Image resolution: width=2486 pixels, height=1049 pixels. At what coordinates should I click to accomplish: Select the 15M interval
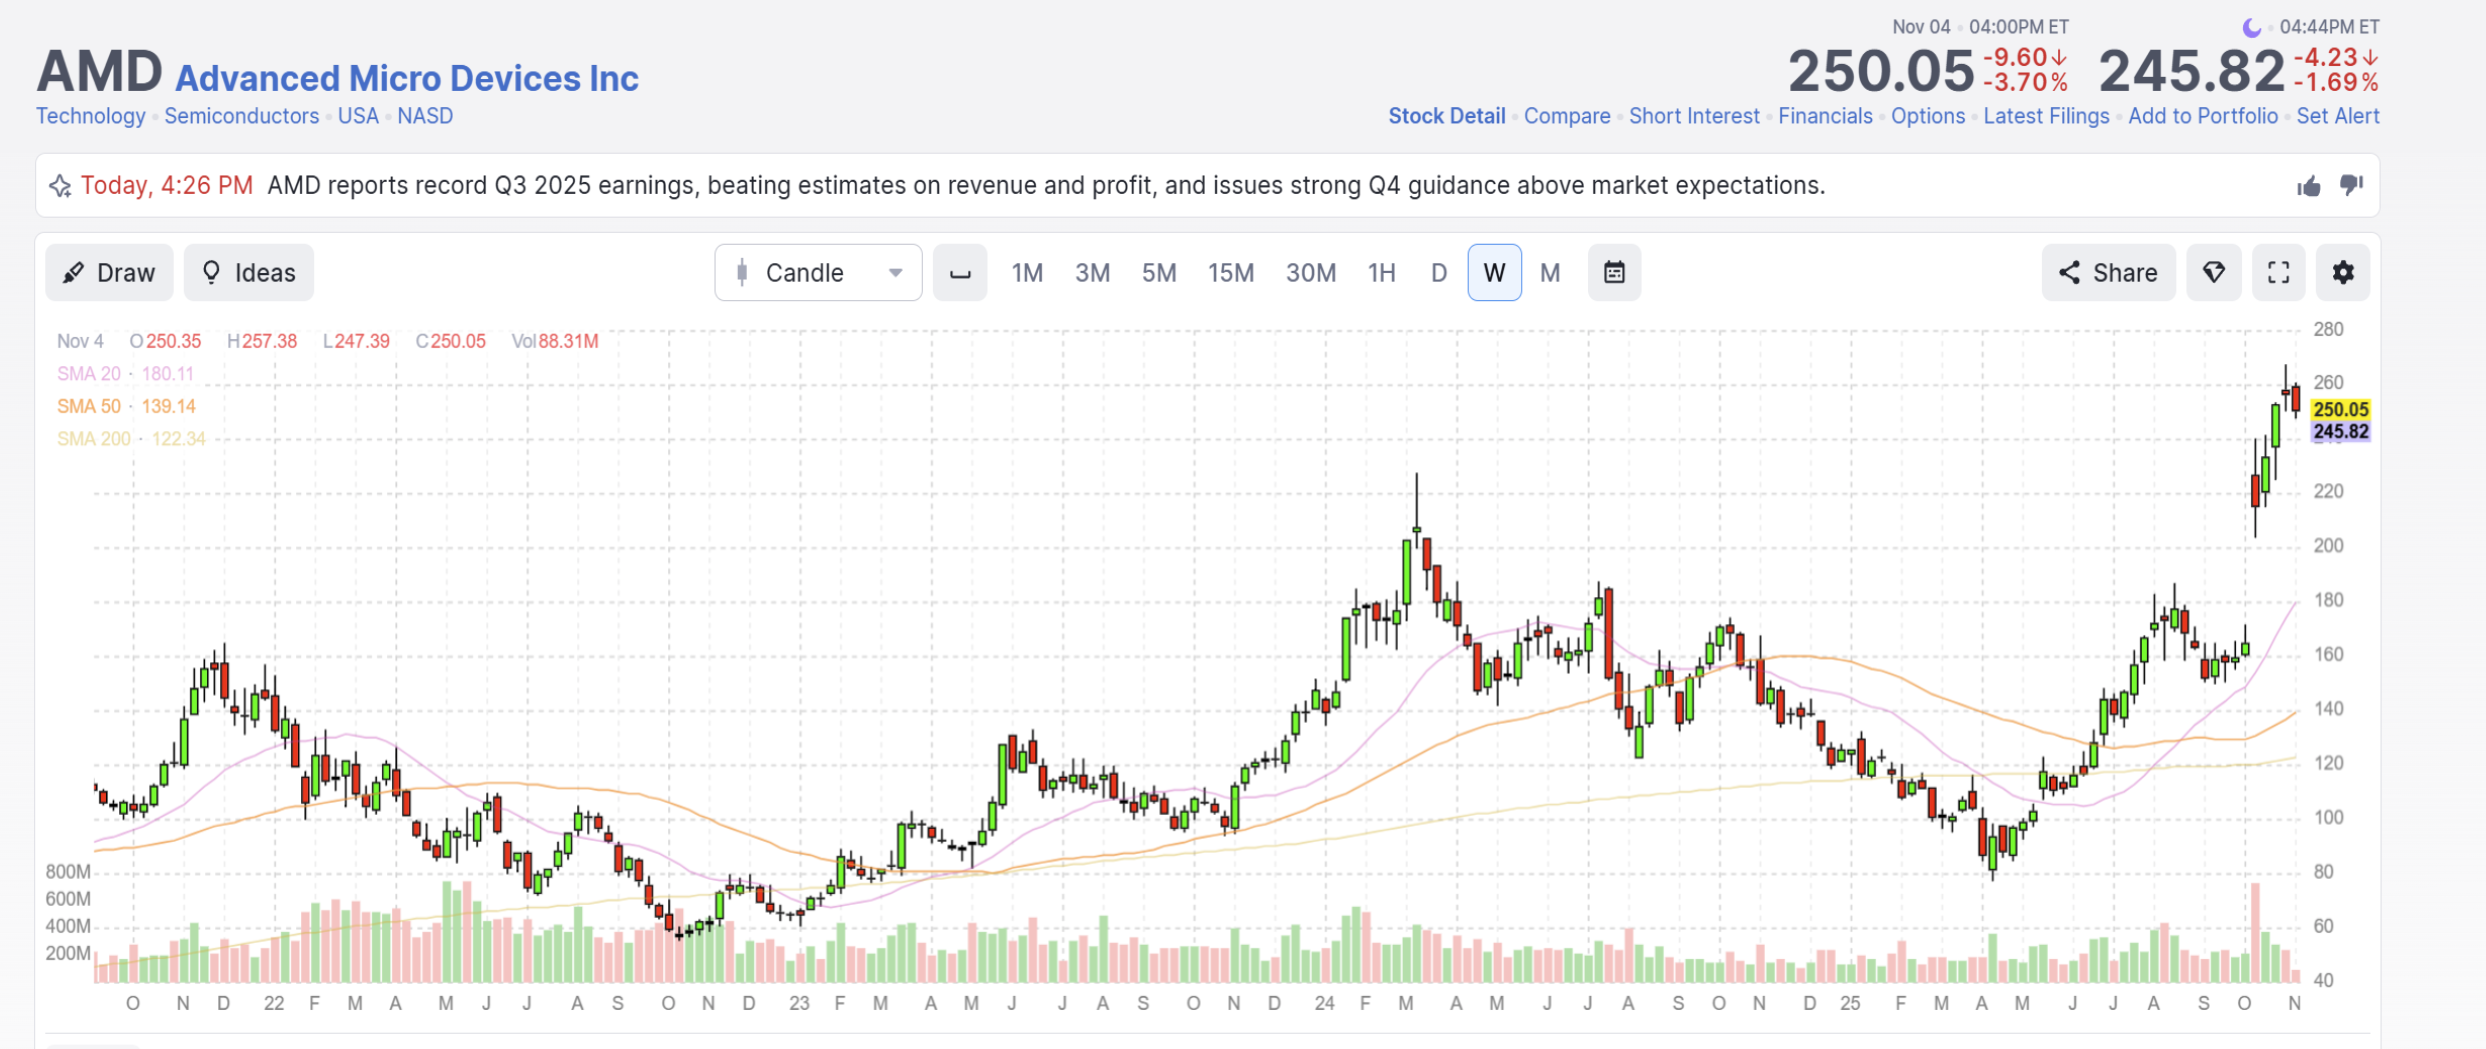[1230, 272]
